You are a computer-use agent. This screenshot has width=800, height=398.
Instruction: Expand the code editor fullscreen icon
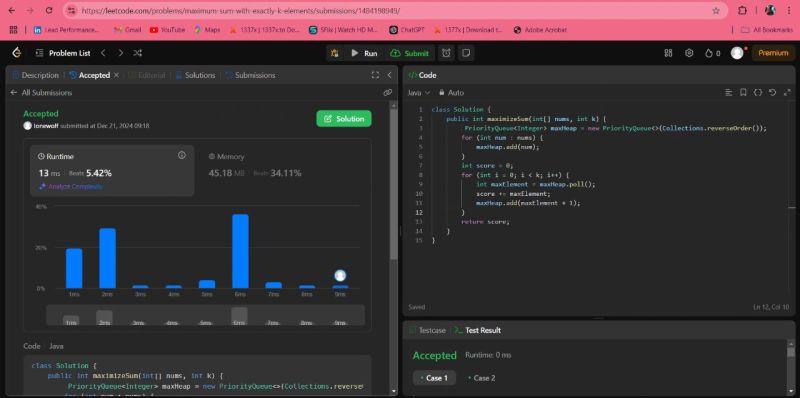(x=787, y=92)
